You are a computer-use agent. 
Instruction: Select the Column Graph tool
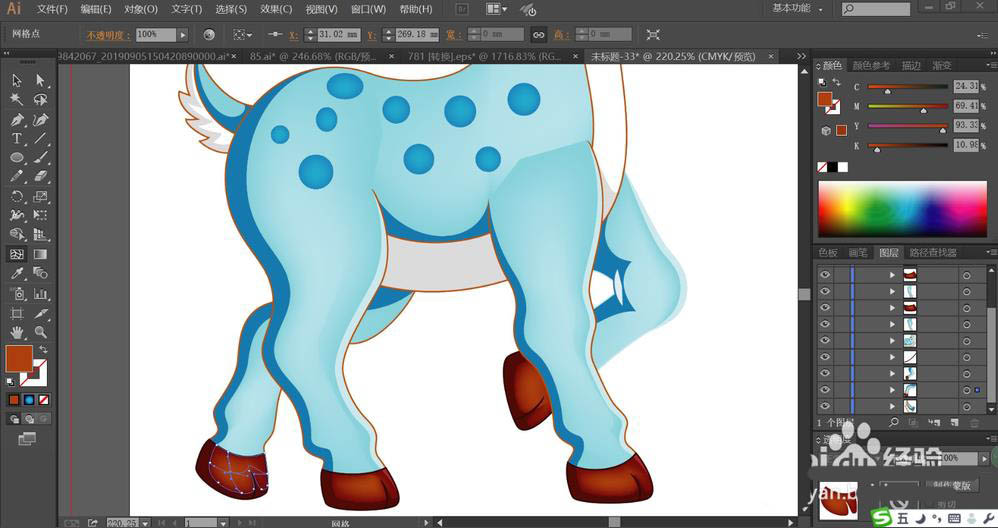[x=40, y=293]
